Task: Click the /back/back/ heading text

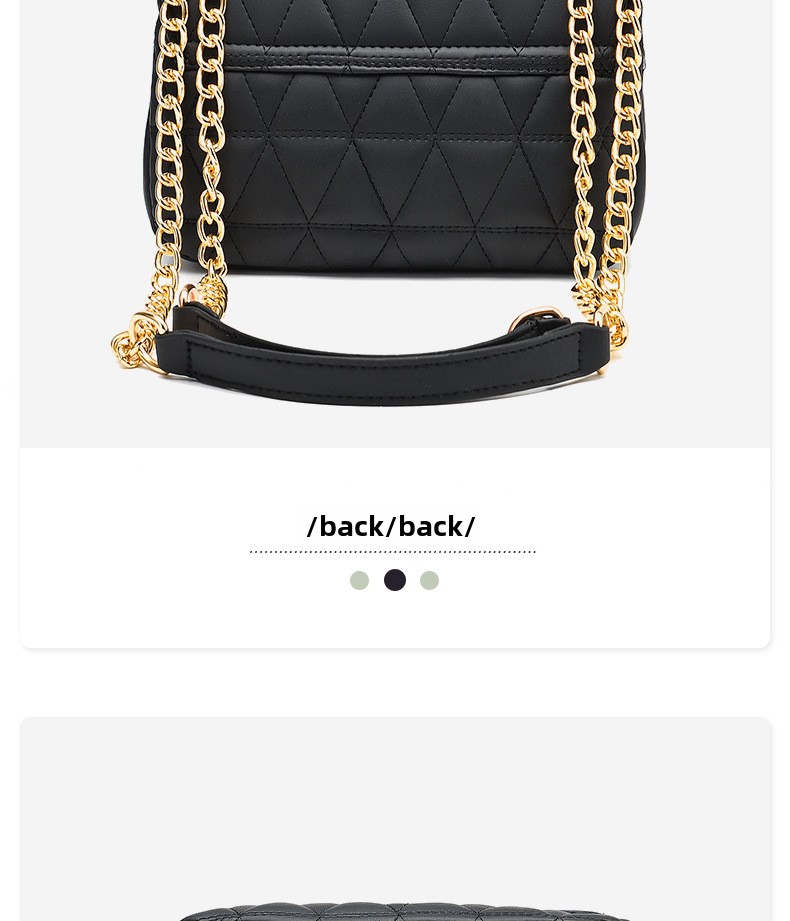Action: pos(391,526)
